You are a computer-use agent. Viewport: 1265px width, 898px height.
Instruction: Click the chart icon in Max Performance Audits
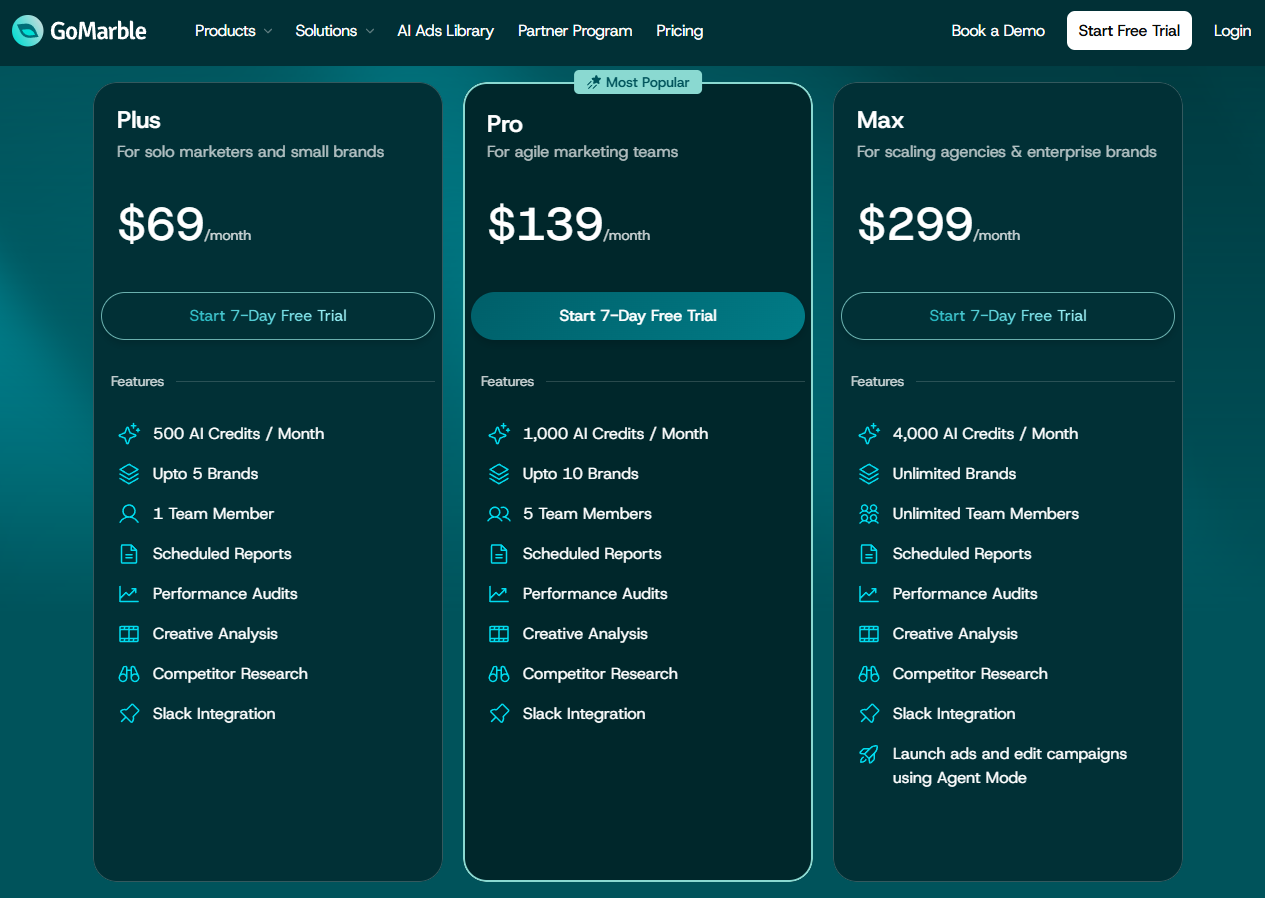[x=869, y=594]
